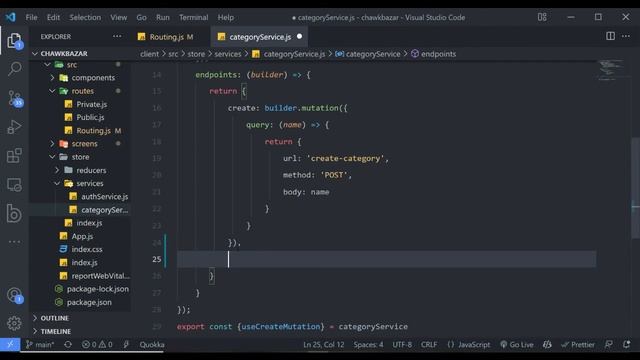Open the Explorer view in activity bar
The height and width of the screenshot is (360, 640).
14,41
